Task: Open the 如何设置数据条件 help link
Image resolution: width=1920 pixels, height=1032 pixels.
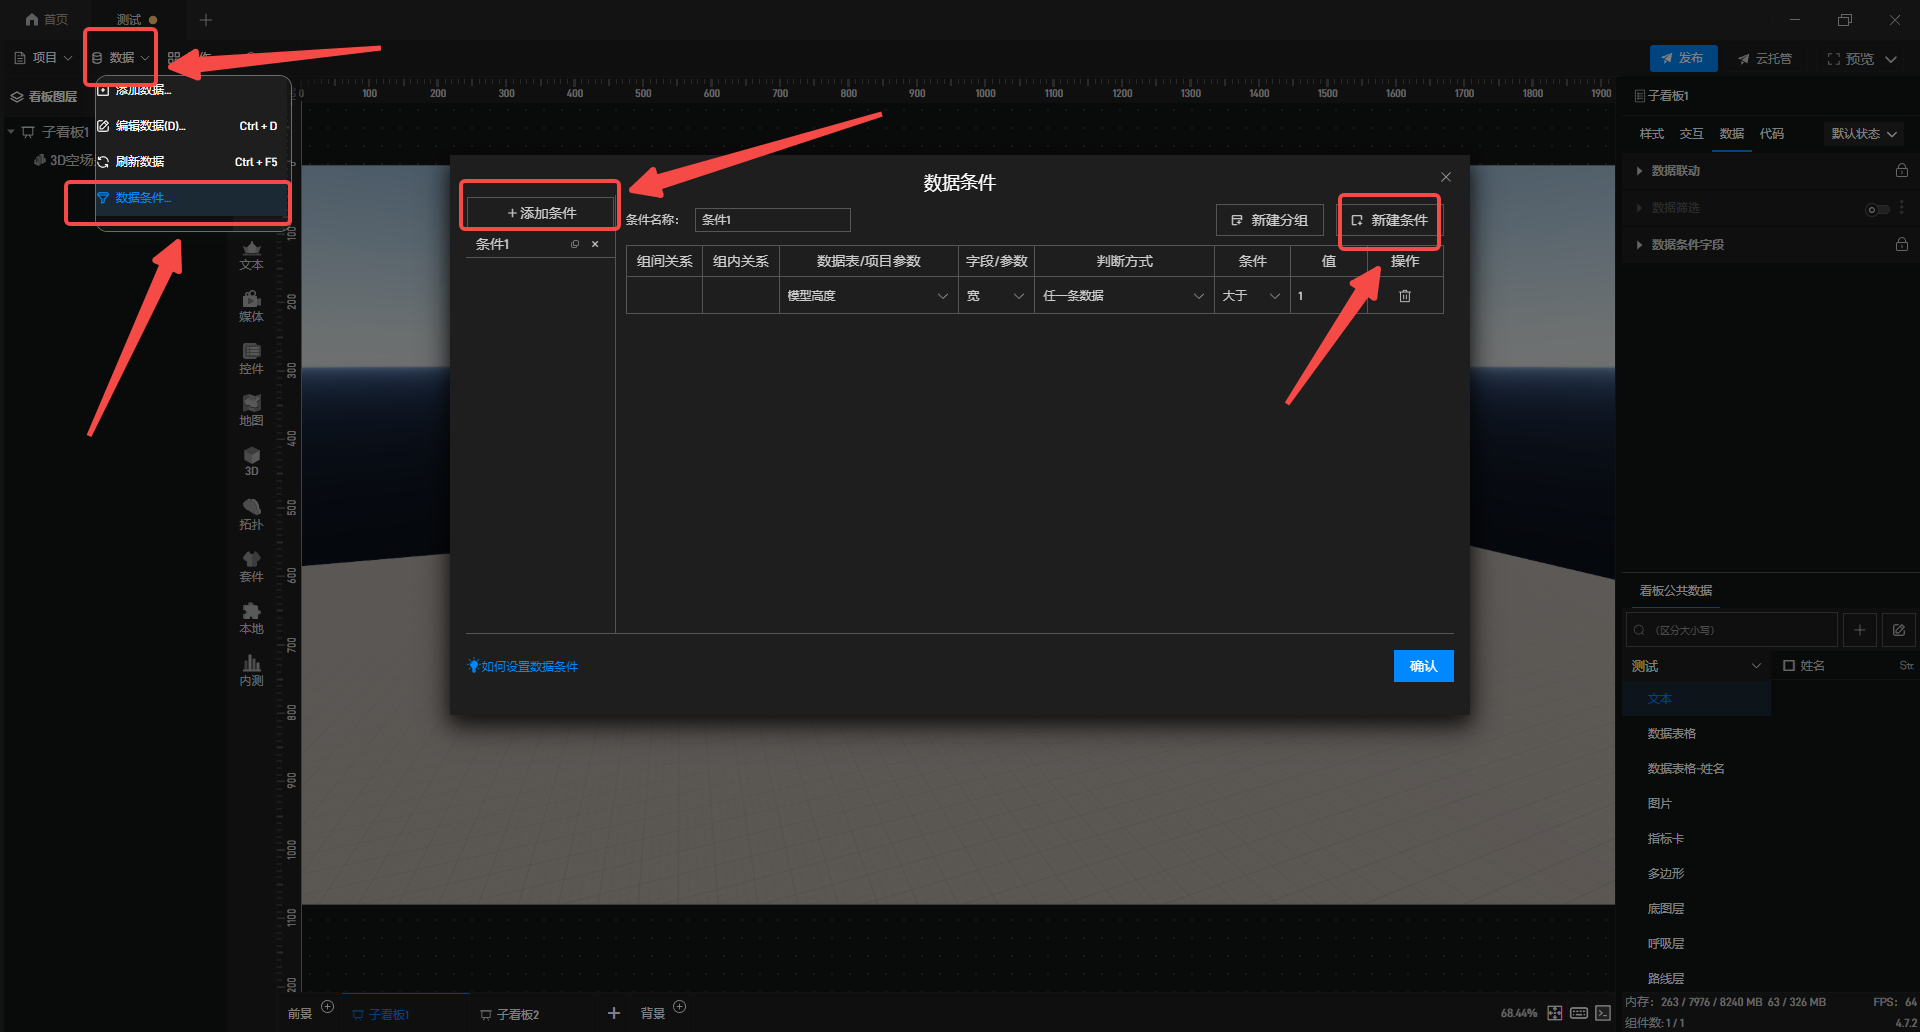Action: point(528,667)
